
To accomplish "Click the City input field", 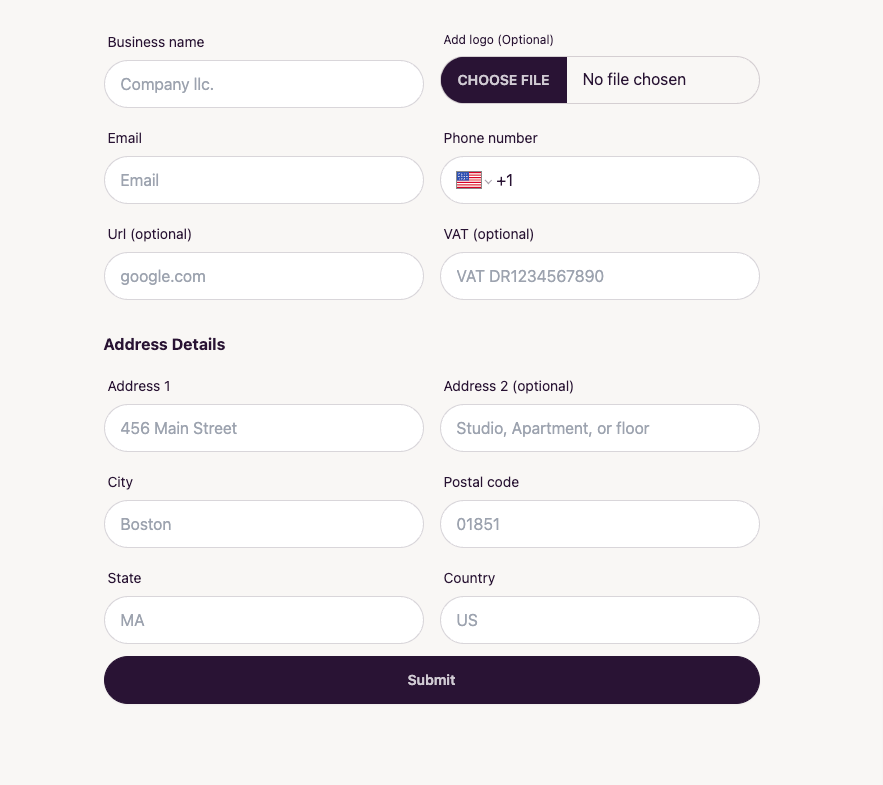I will click(x=264, y=524).
